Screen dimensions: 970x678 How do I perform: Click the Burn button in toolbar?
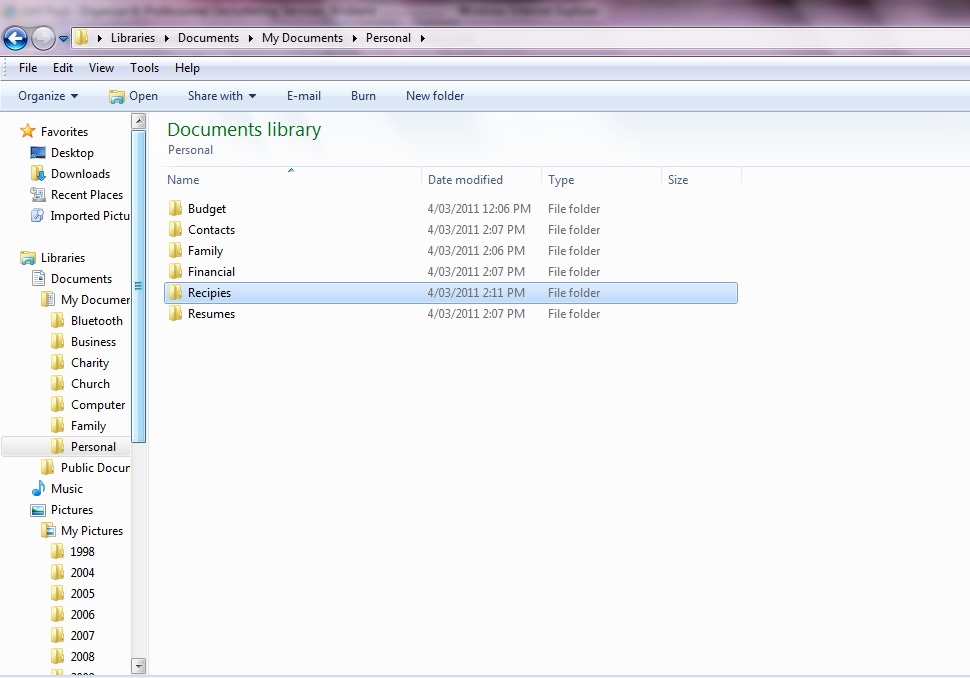[x=363, y=96]
